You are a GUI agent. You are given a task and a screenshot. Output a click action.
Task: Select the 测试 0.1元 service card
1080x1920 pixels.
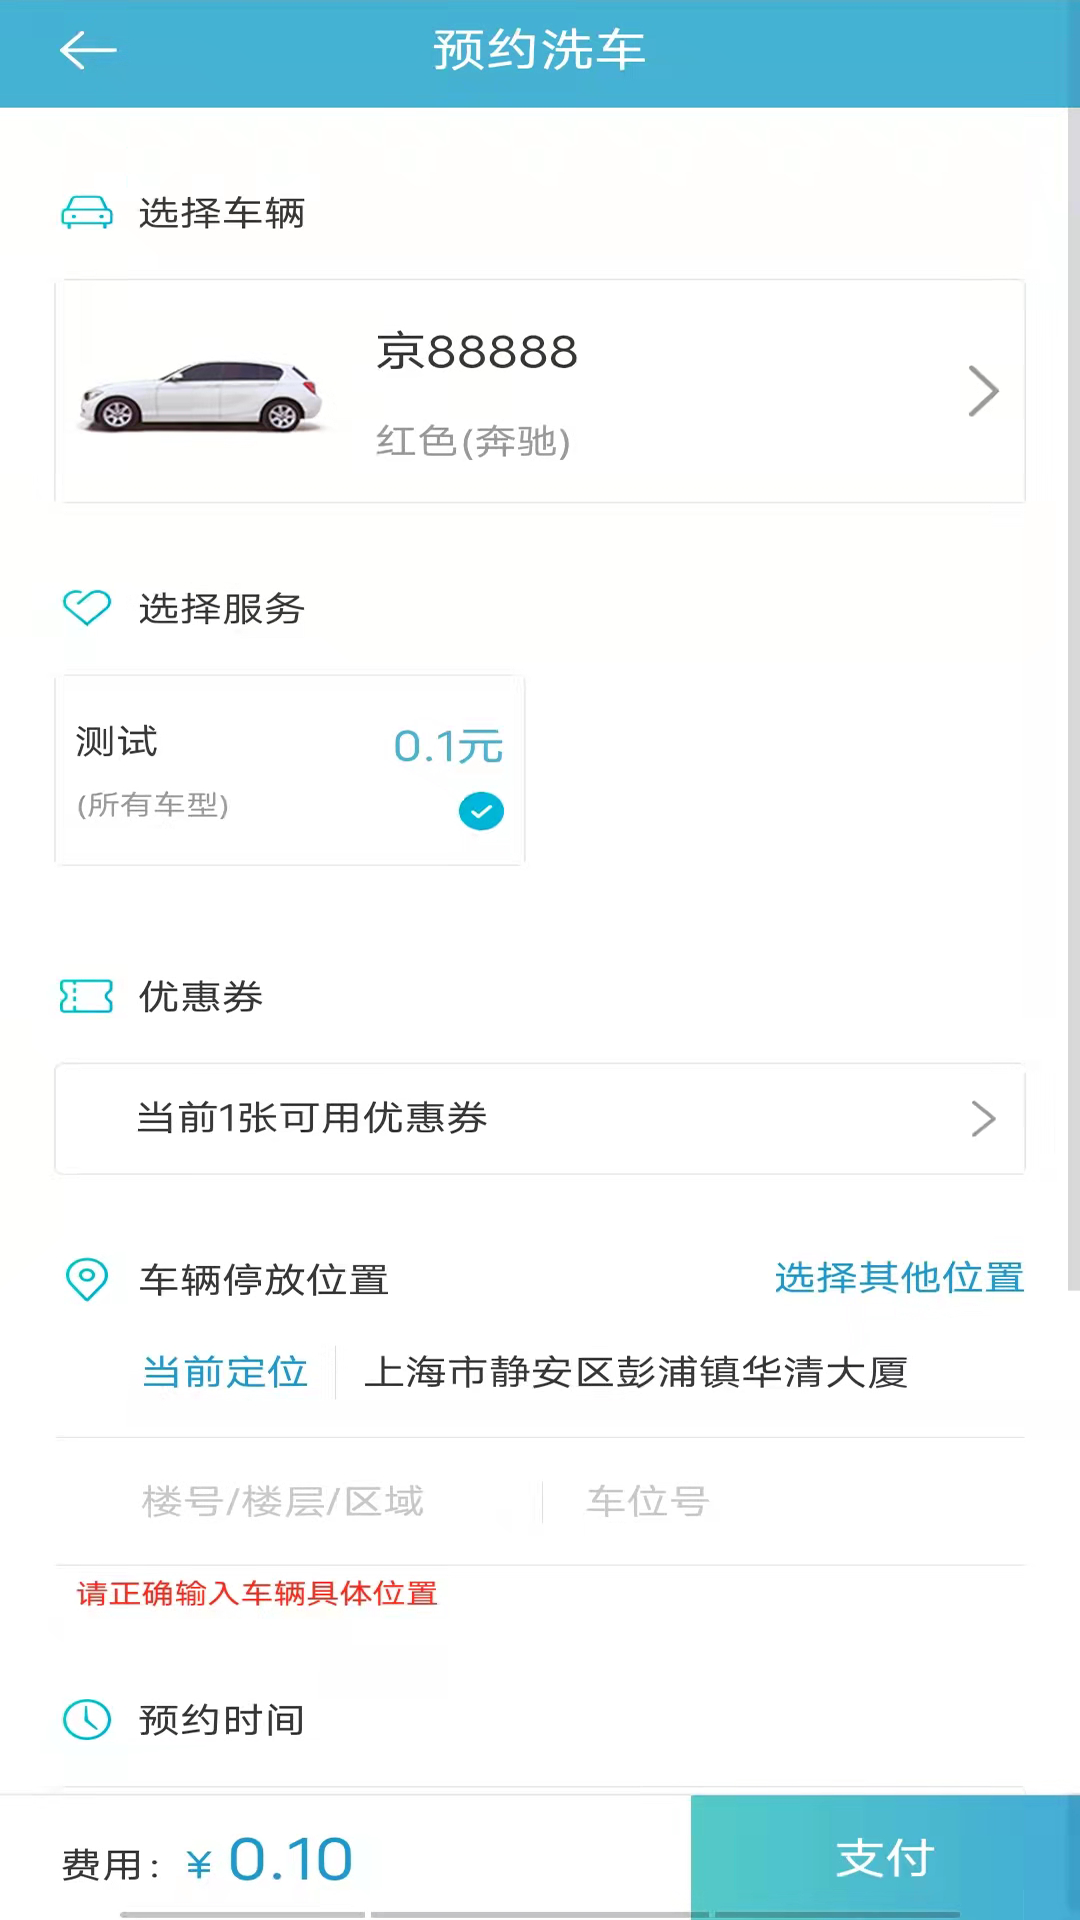pyautogui.click(x=289, y=769)
